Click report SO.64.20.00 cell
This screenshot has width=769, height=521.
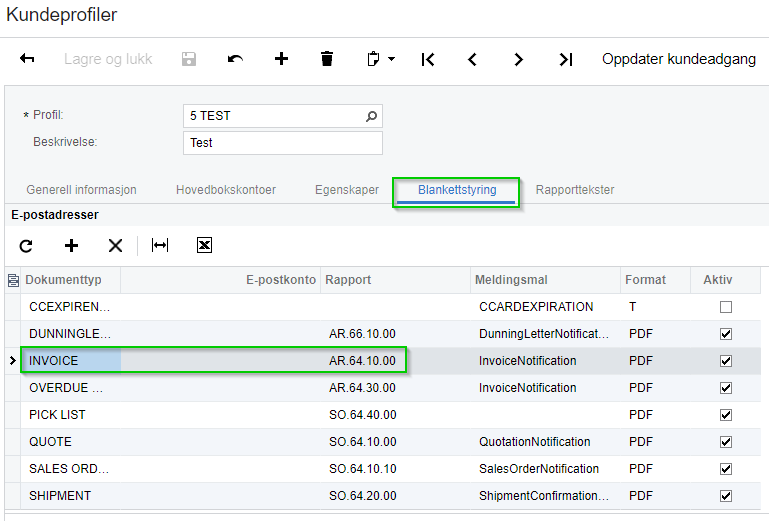tap(395, 496)
